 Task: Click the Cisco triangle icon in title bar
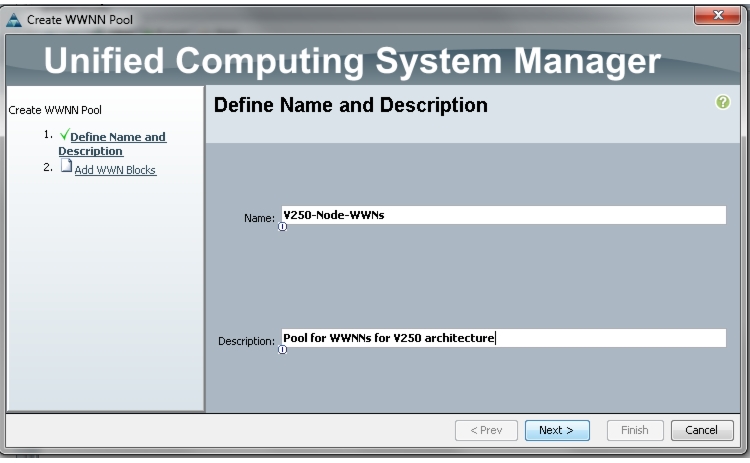click(14, 20)
